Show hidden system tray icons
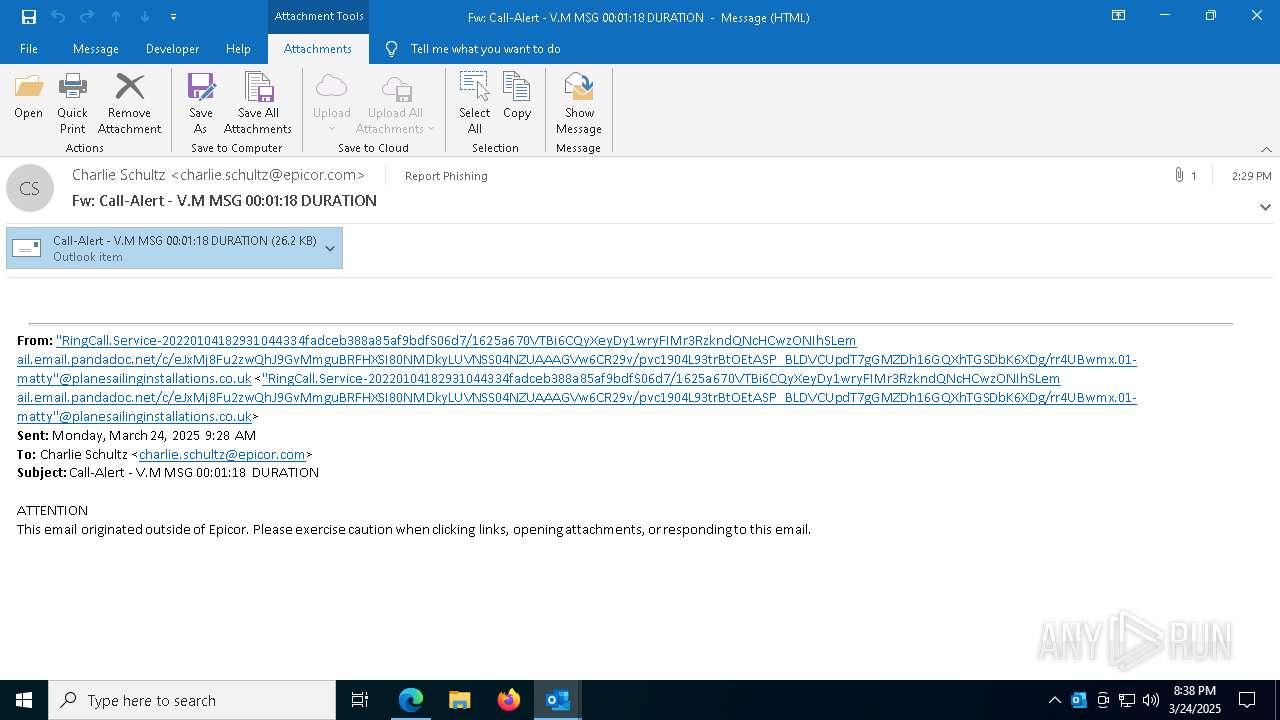 [1054, 700]
